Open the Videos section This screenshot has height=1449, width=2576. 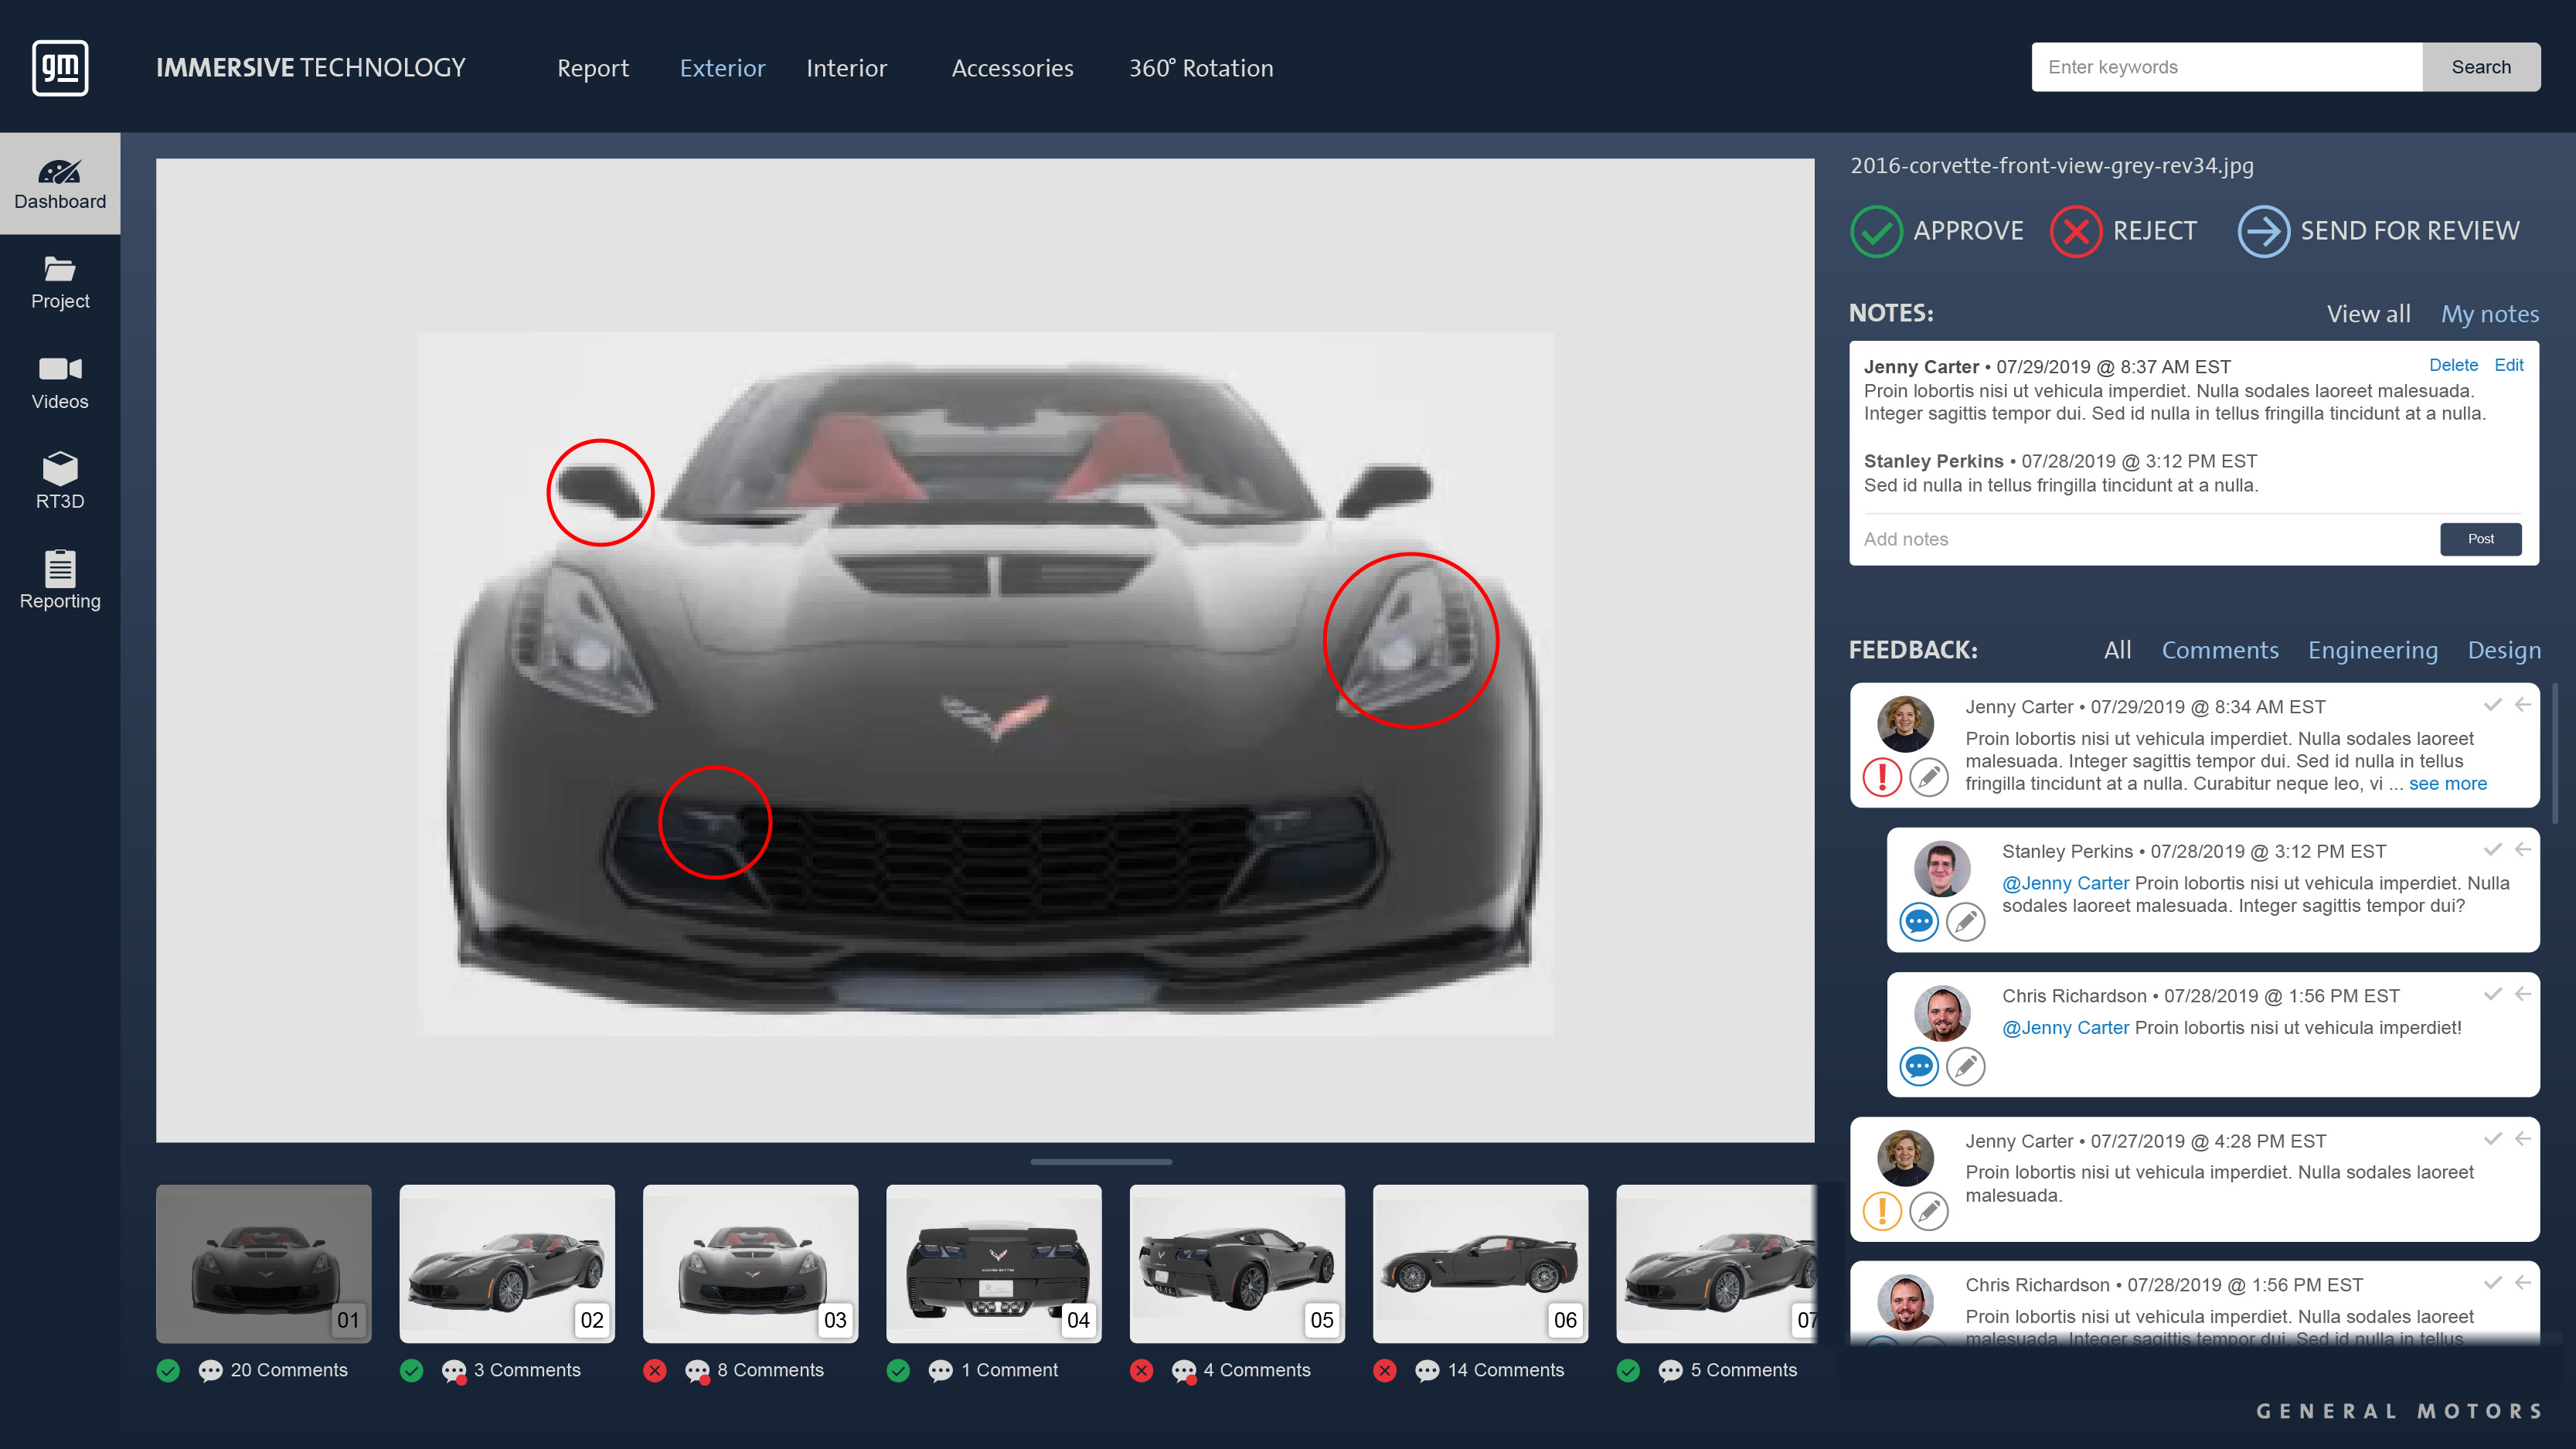click(60, 383)
